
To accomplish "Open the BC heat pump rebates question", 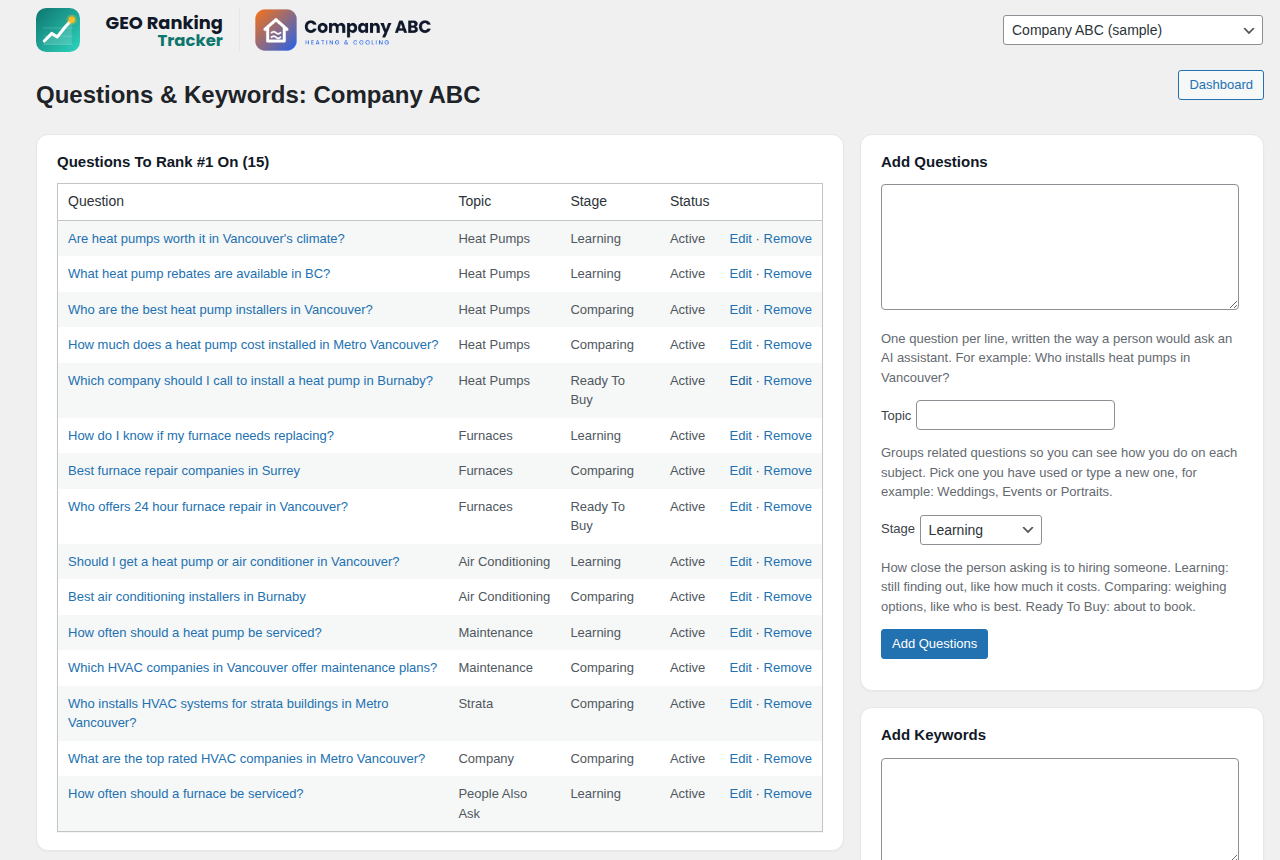I will 199,274.
